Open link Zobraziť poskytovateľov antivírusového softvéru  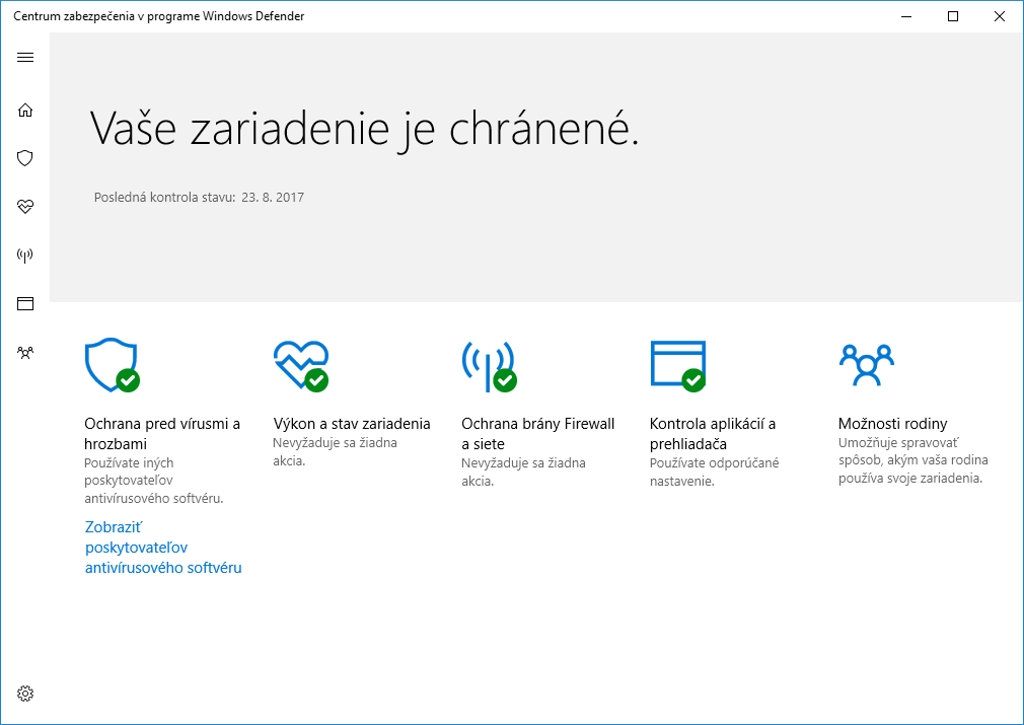click(x=163, y=547)
